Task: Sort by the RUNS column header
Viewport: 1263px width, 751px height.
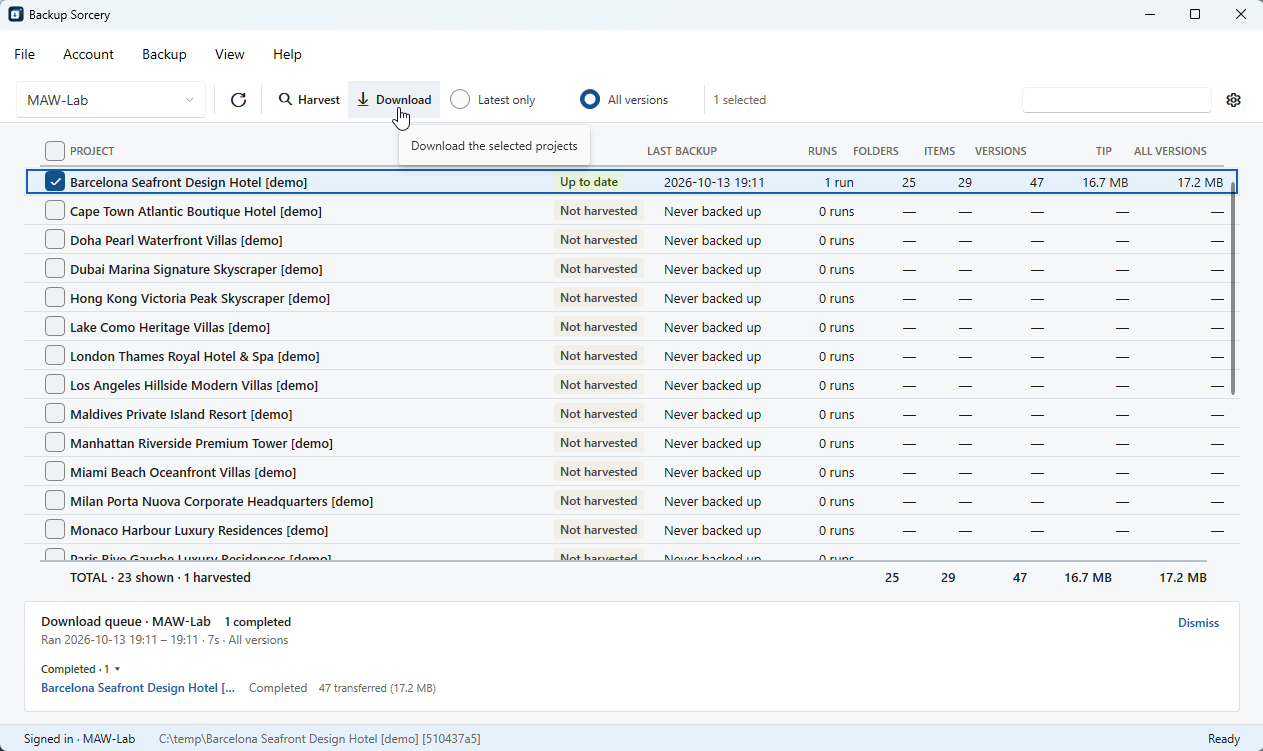Action: [822, 151]
